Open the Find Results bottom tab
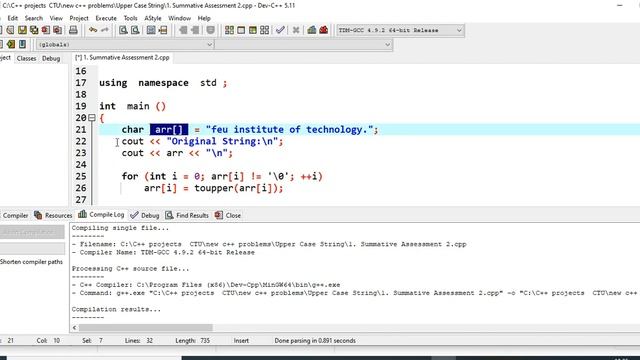 (187, 215)
